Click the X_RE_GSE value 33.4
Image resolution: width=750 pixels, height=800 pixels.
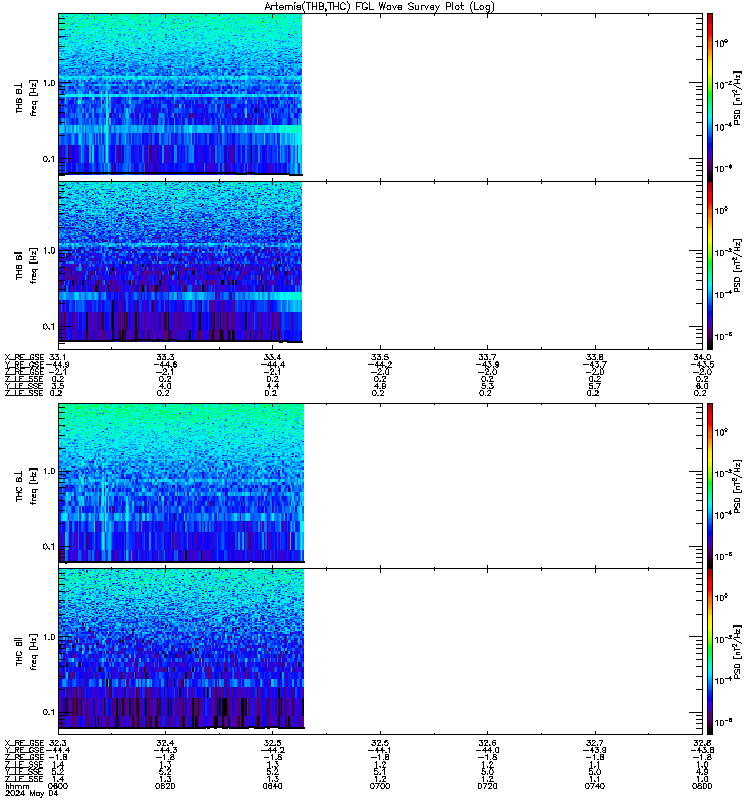click(x=272, y=357)
